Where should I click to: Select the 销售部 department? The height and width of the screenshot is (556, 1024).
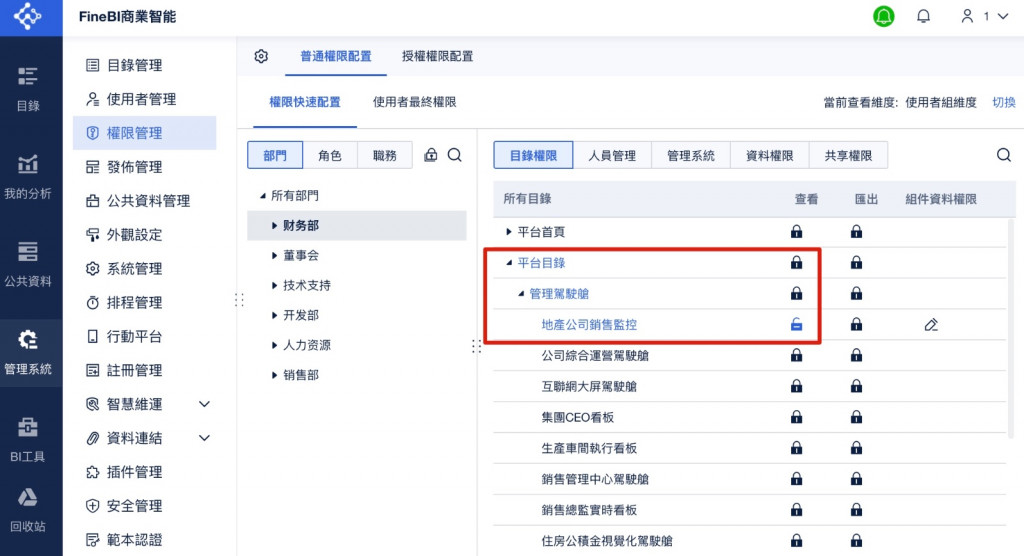[x=300, y=375]
